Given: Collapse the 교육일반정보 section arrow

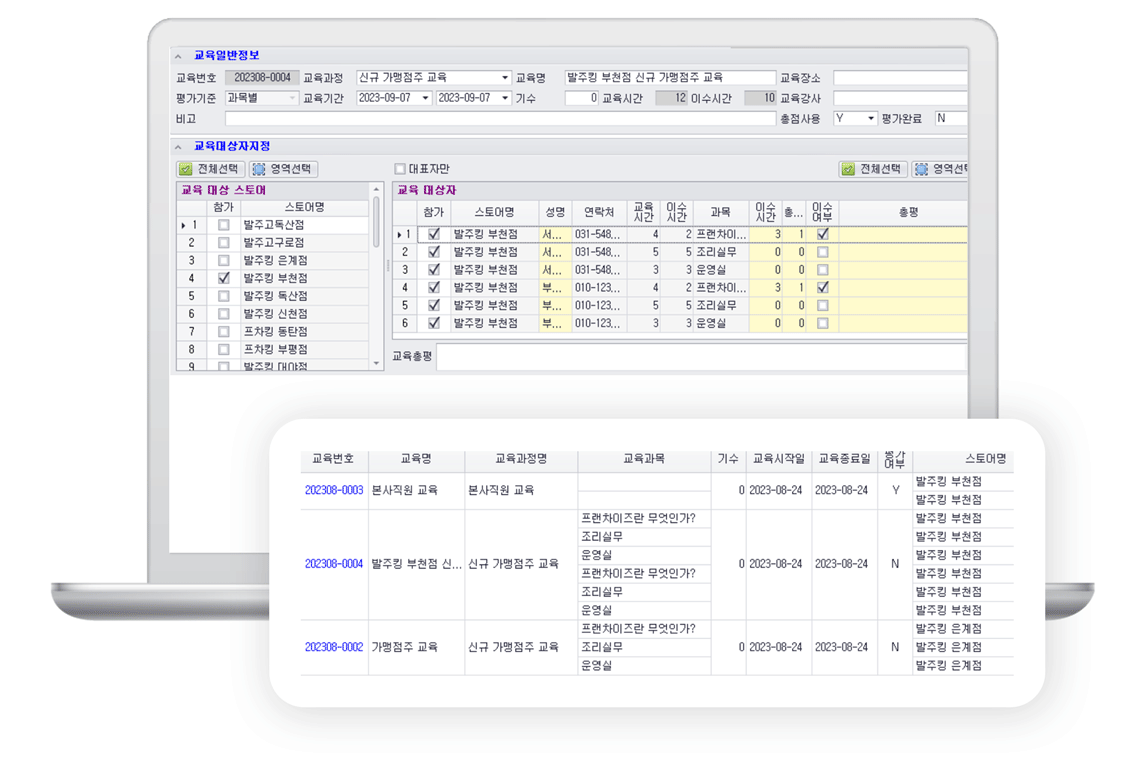Looking at the screenshot, I should [x=179, y=56].
